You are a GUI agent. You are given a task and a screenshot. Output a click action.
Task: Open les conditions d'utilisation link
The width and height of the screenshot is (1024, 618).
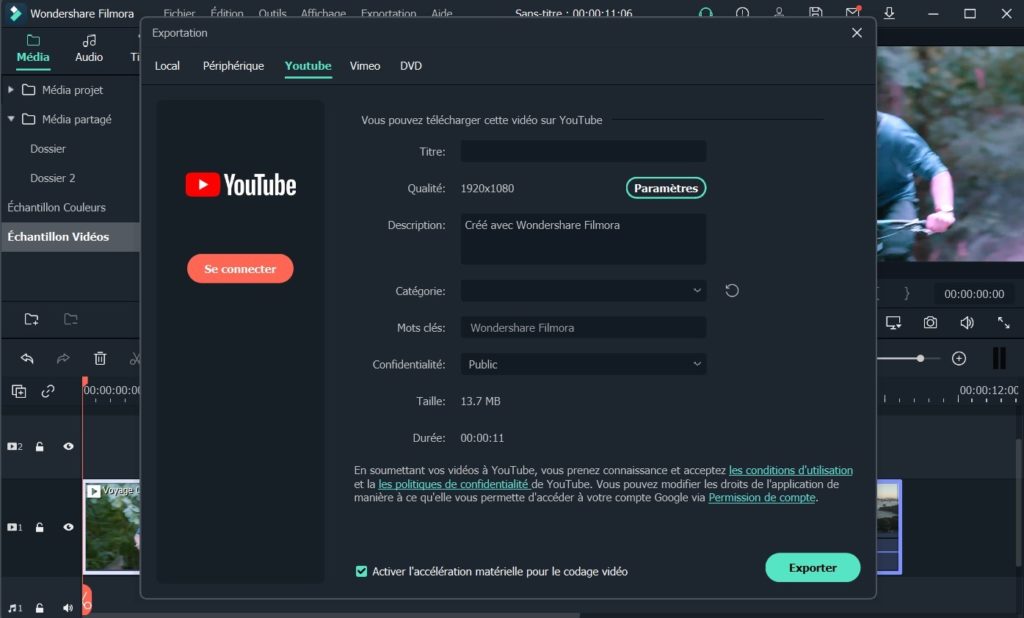tap(791, 470)
